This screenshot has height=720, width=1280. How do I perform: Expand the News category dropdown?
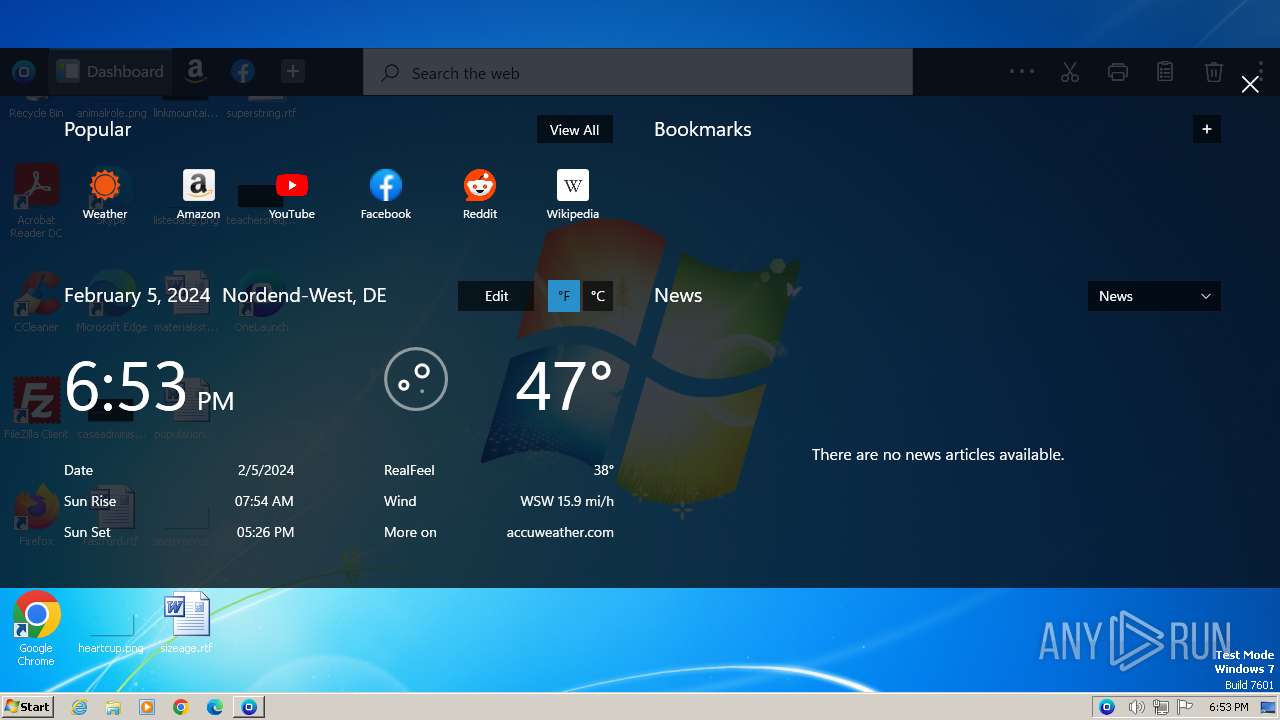click(x=1154, y=296)
